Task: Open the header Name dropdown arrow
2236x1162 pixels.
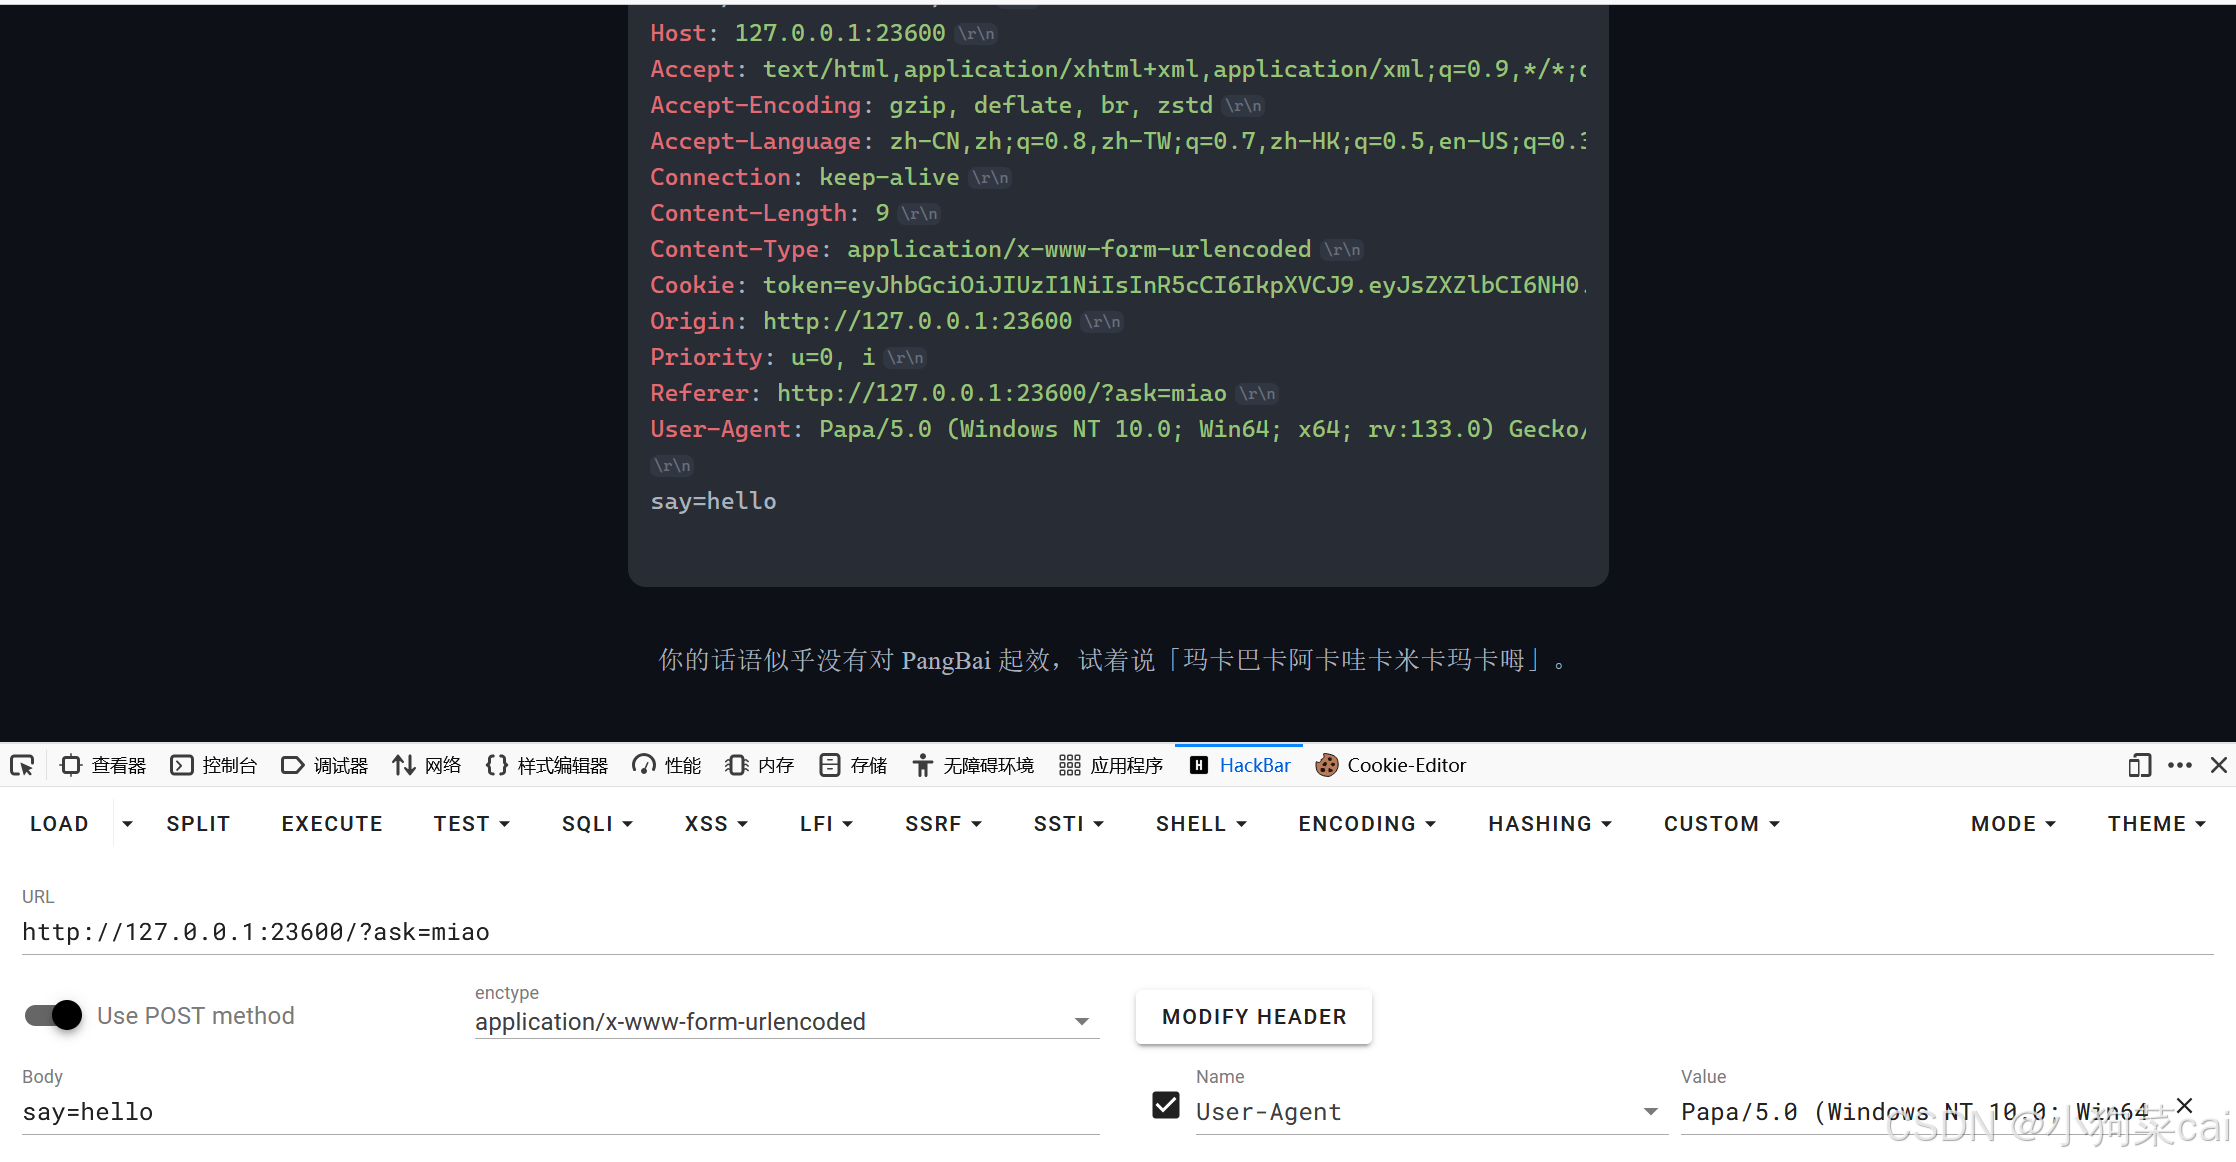Action: 1650,1112
